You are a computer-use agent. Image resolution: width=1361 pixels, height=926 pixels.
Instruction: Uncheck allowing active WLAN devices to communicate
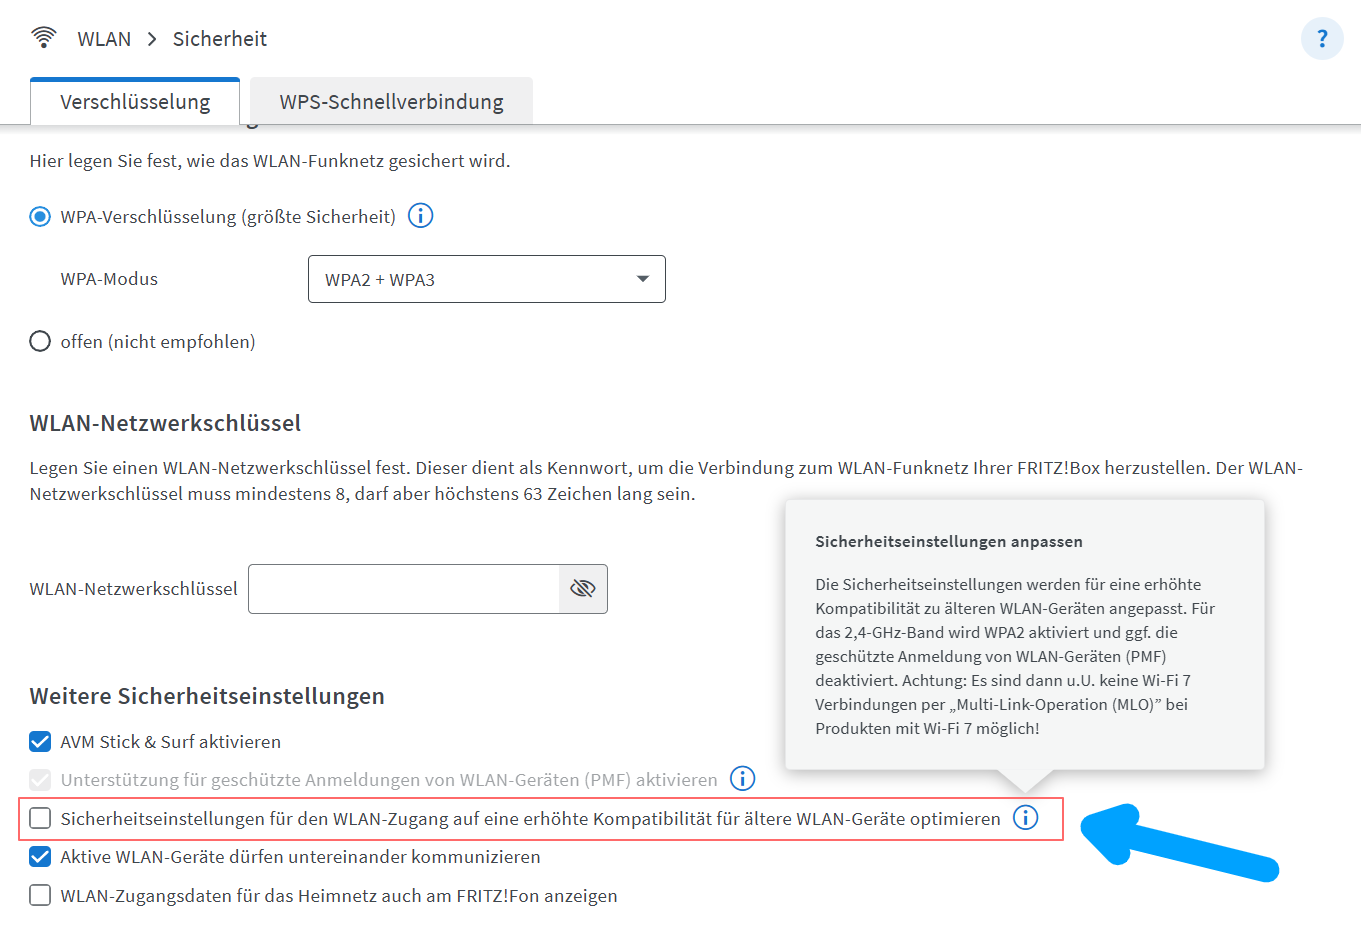(x=39, y=856)
